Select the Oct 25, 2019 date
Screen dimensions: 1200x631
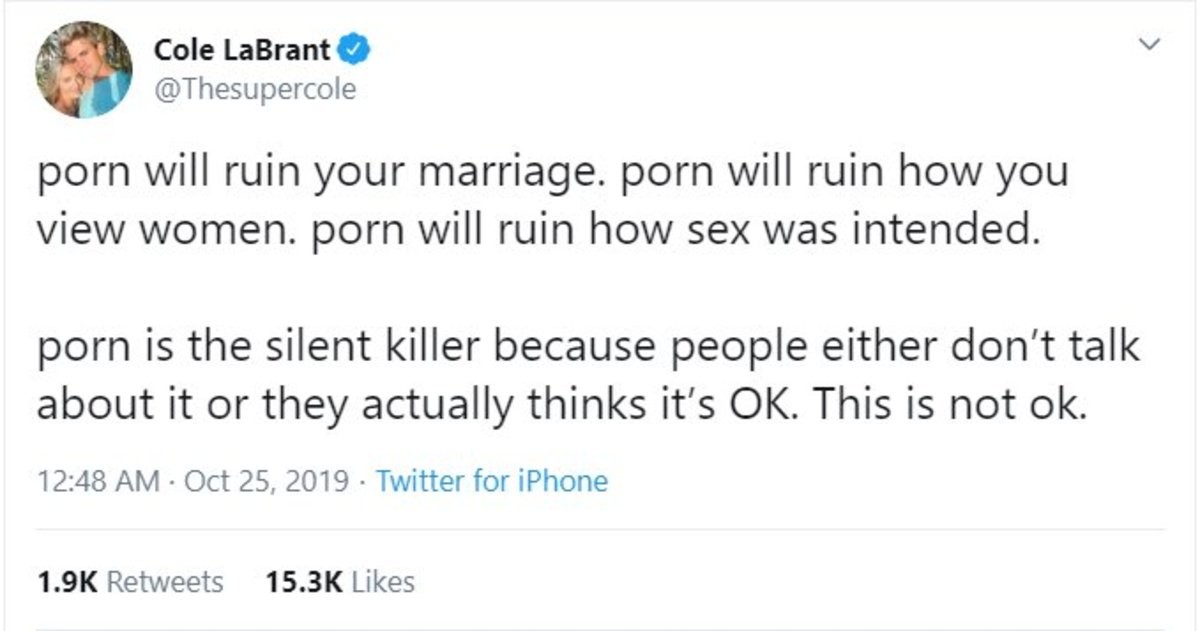(x=267, y=481)
